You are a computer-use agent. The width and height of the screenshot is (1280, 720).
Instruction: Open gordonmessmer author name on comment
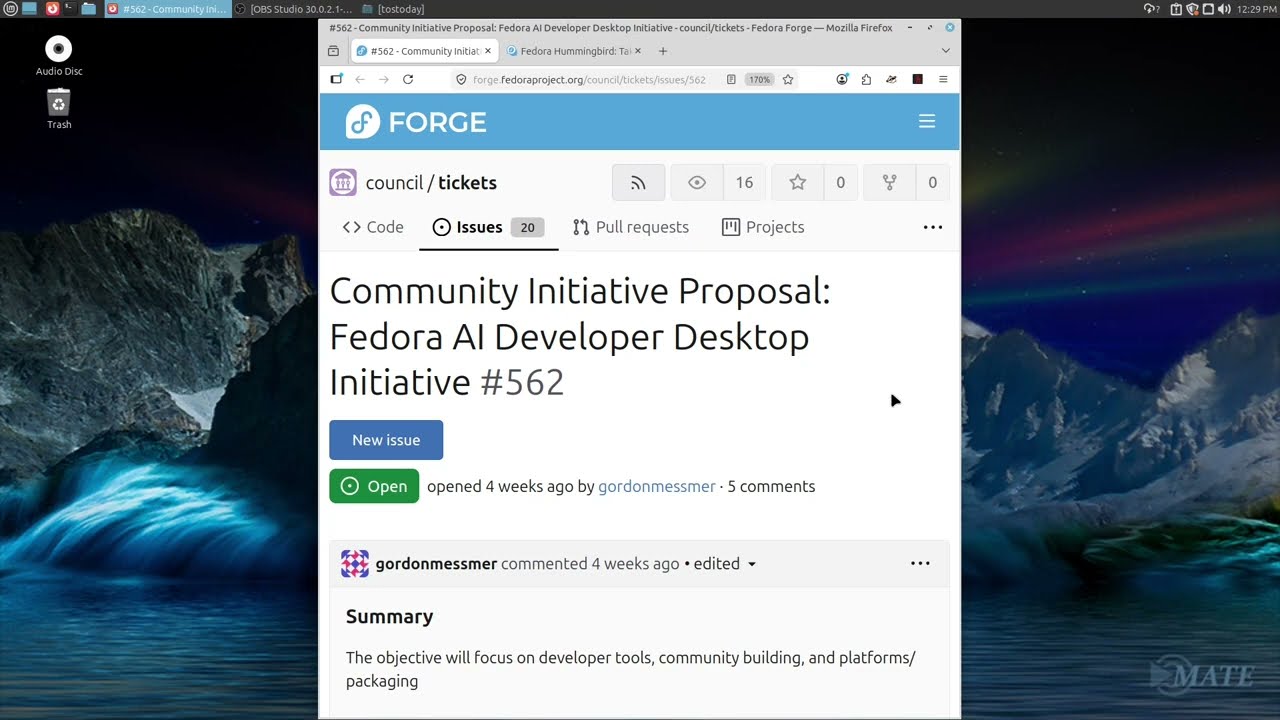pos(436,564)
